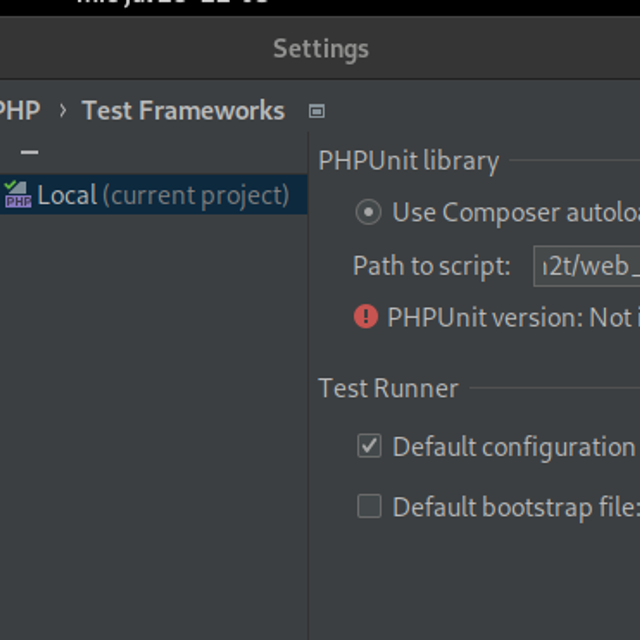Click the PHPUnit version status text
The height and width of the screenshot is (640, 640).
point(513,318)
